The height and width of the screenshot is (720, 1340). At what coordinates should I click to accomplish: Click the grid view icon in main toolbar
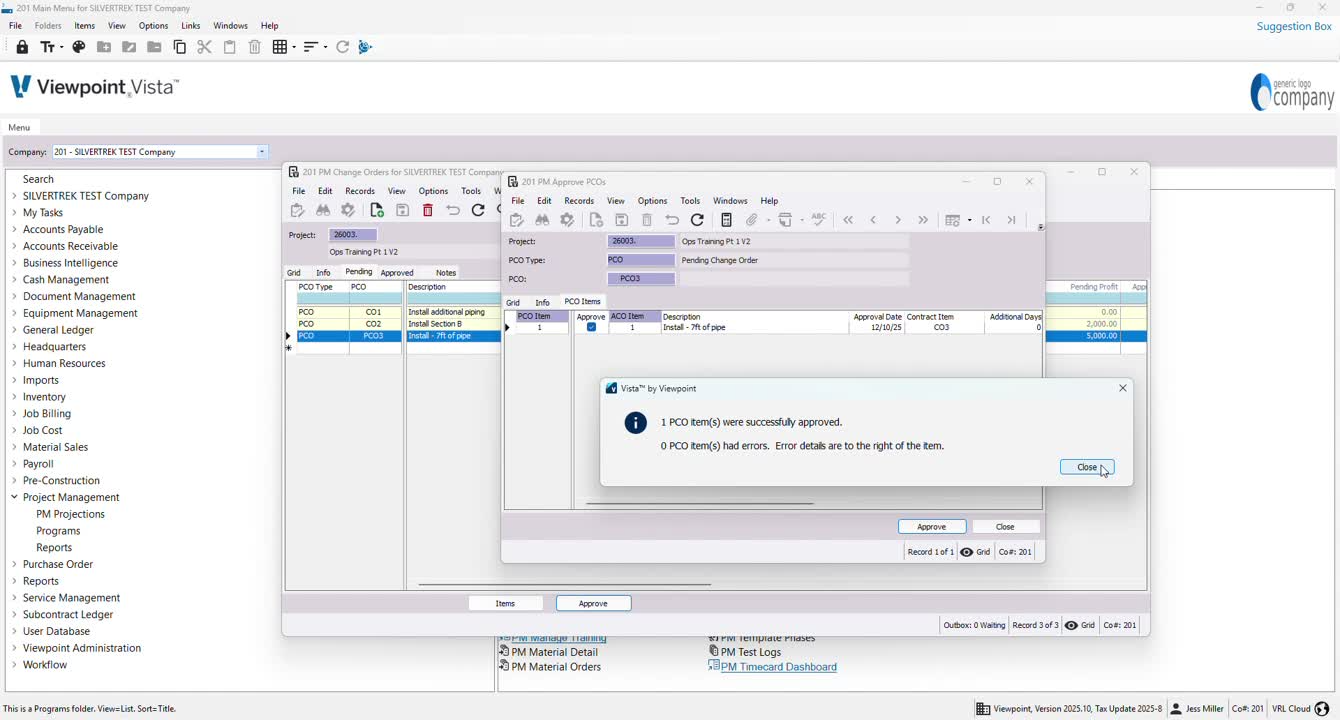(x=280, y=47)
